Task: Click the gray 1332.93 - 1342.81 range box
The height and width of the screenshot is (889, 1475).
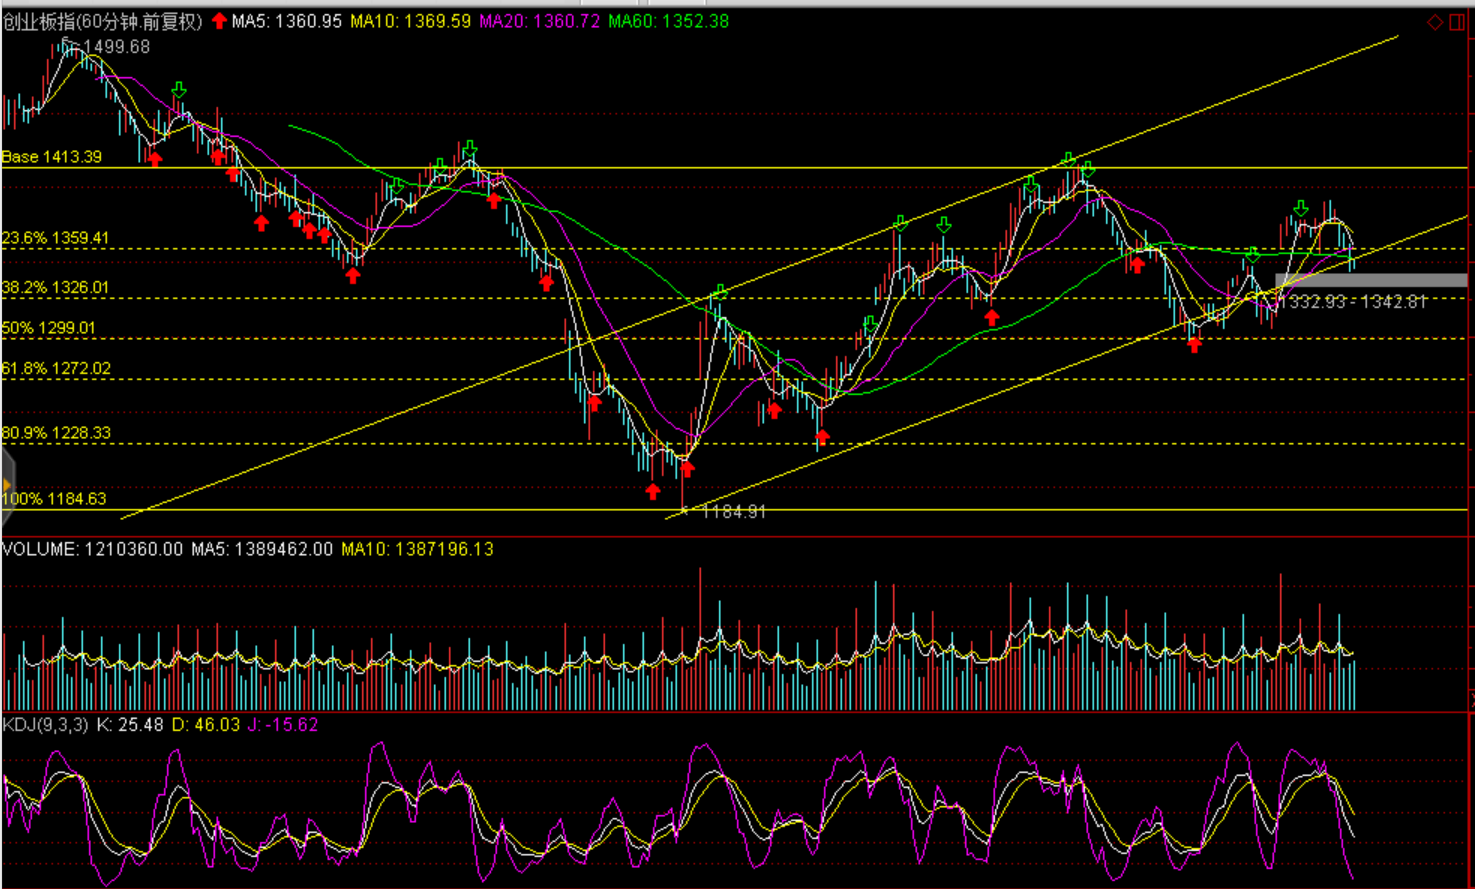Action: click(x=1370, y=281)
